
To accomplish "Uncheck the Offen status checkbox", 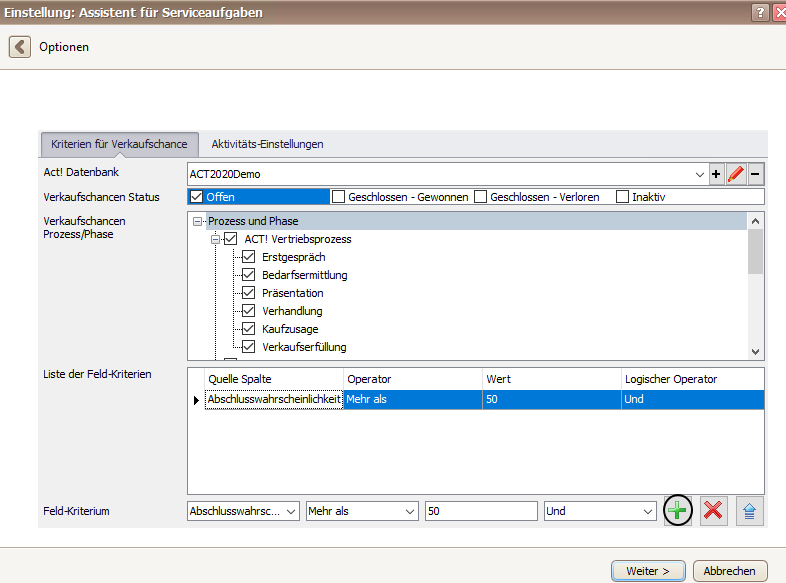I will (x=196, y=197).
